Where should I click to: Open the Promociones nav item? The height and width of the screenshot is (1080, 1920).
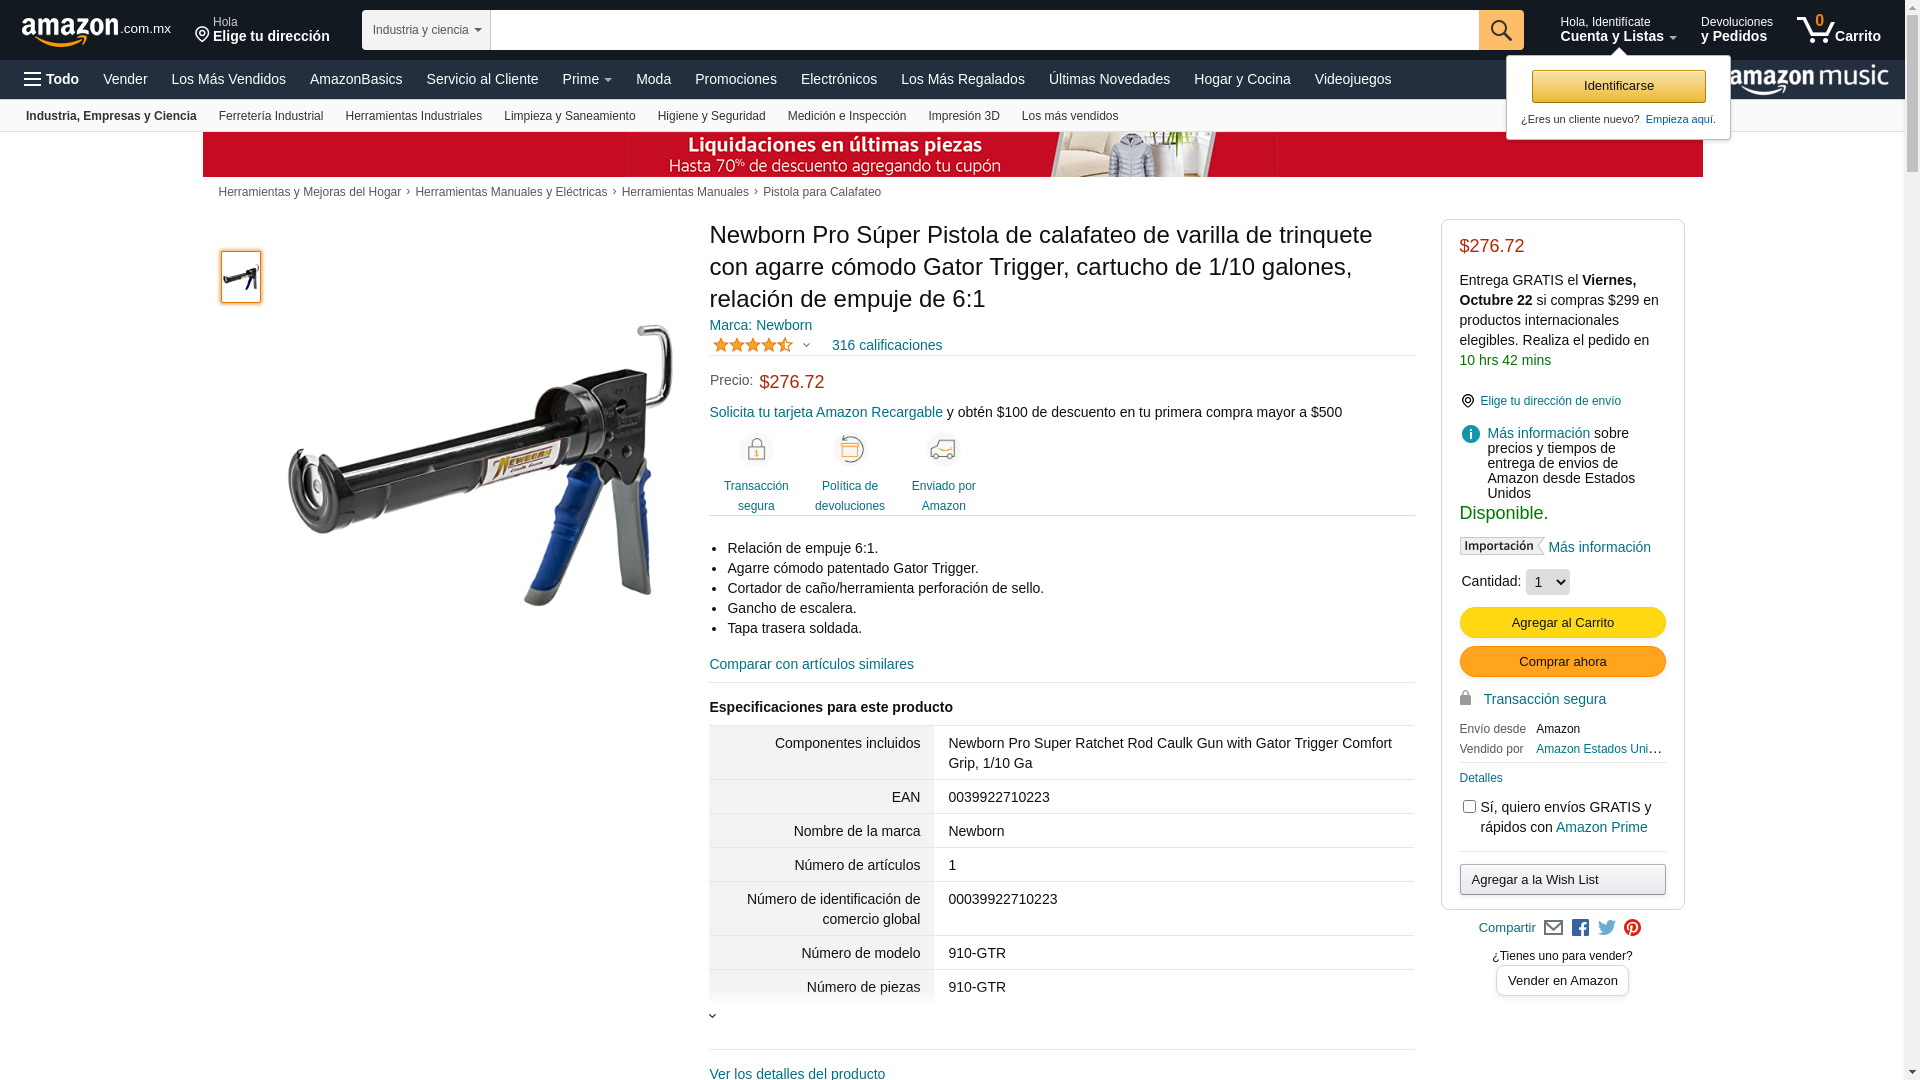735,79
